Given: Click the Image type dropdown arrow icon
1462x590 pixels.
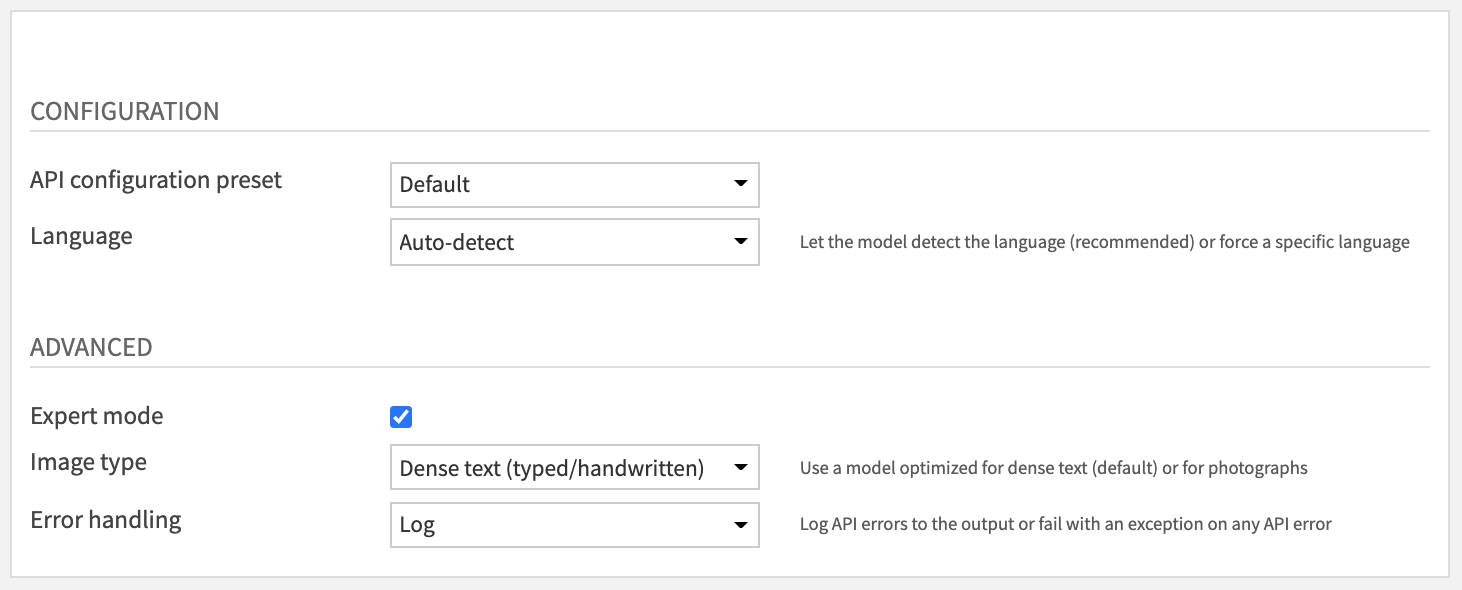Looking at the screenshot, I should pyautogui.click(x=741, y=467).
